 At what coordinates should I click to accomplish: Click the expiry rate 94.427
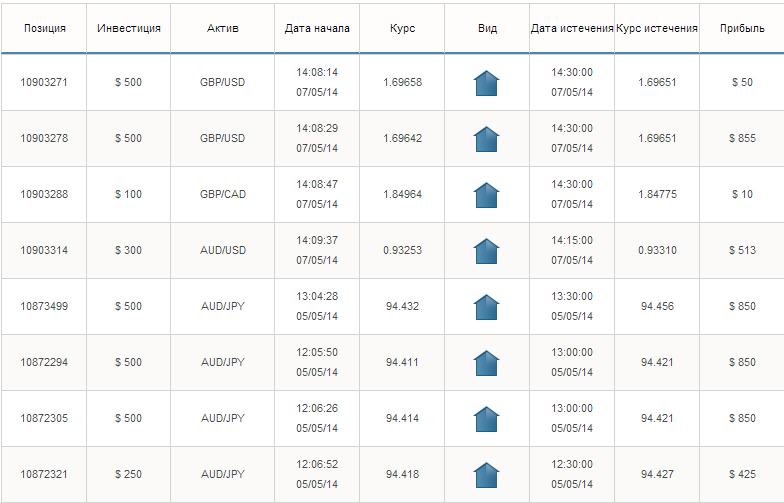click(657, 474)
